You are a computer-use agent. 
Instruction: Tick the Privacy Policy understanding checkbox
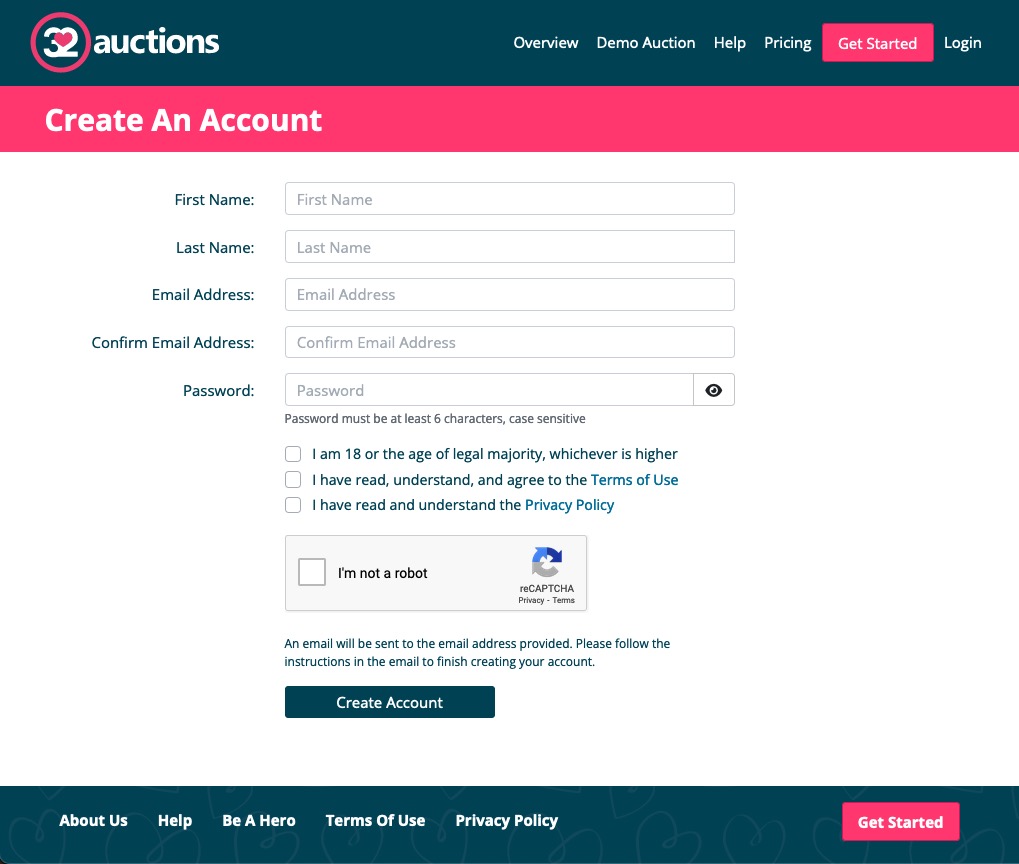click(293, 505)
